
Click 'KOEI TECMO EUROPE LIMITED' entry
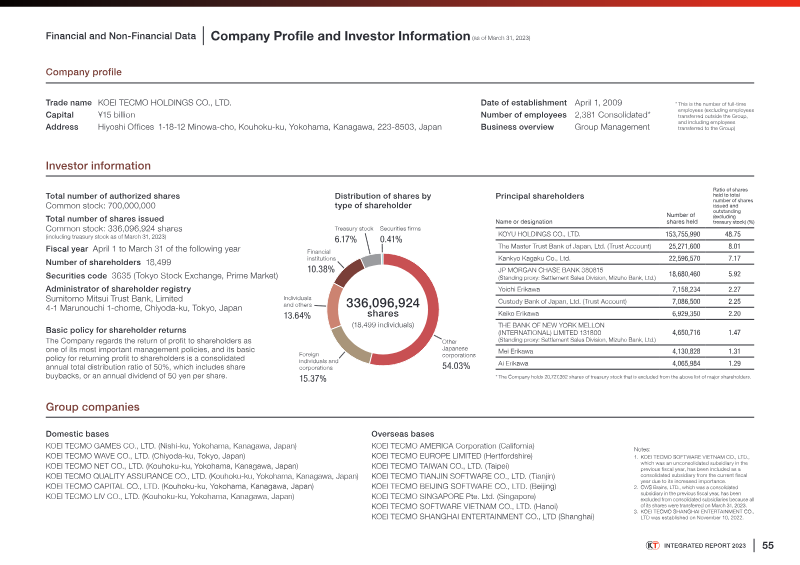[452, 456]
